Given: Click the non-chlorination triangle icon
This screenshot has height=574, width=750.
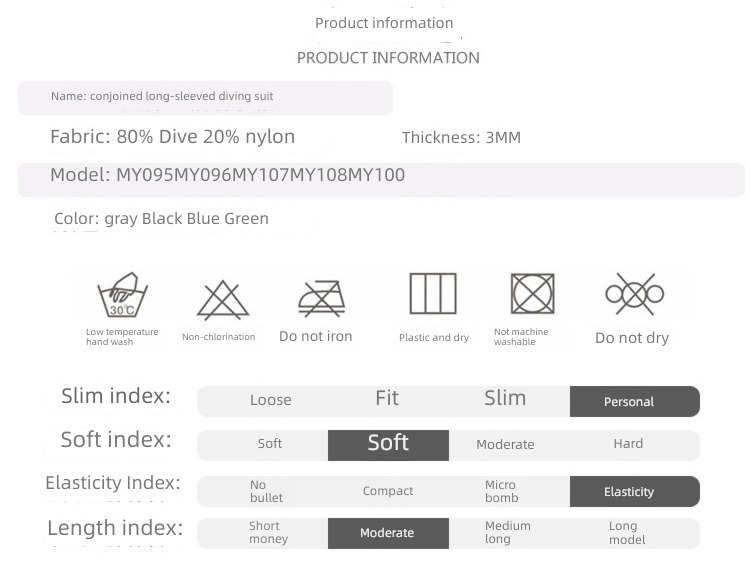Looking at the screenshot, I should point(222,300).
